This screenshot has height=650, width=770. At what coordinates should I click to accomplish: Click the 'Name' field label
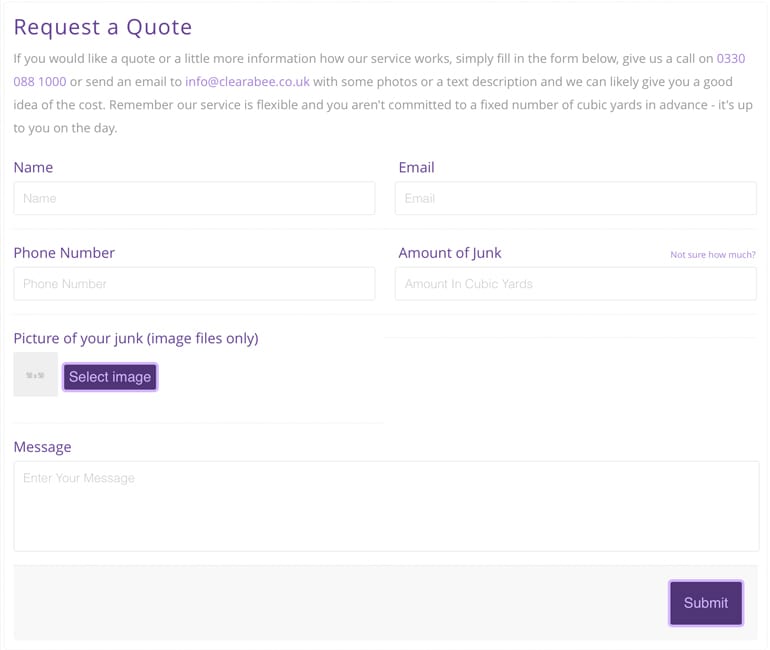coord(33,167)
